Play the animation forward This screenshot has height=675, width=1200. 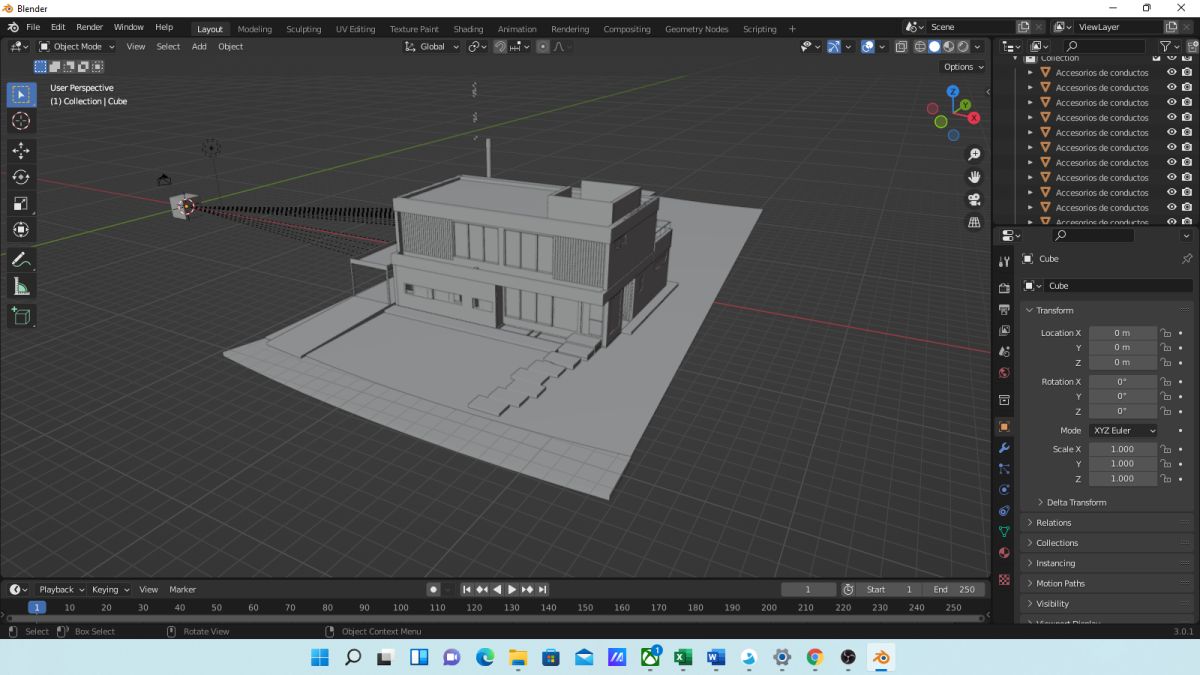tap(513, 589)
